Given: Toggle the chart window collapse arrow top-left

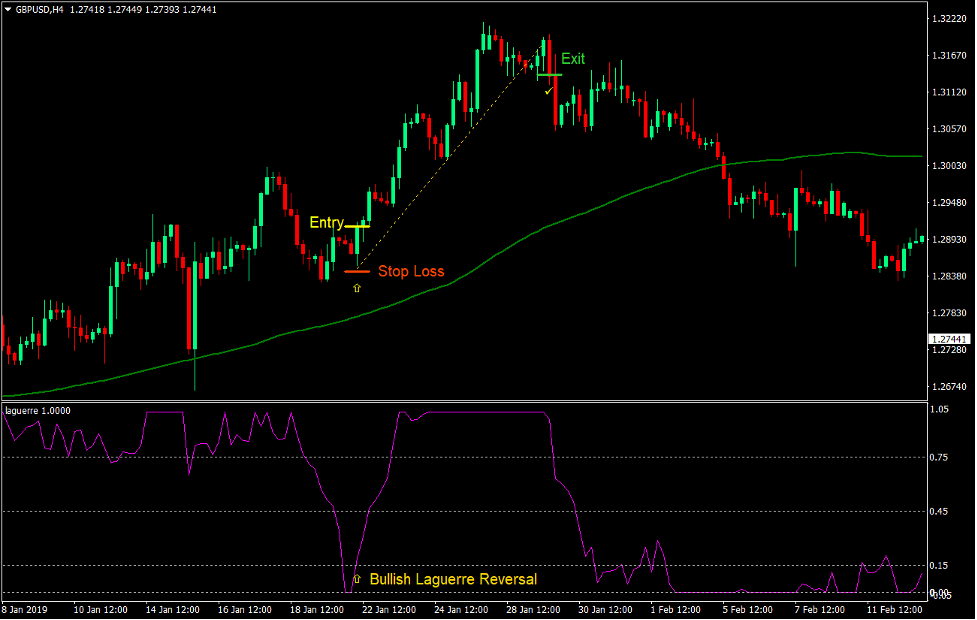Looking at the screenshot, I should point(8,8).
